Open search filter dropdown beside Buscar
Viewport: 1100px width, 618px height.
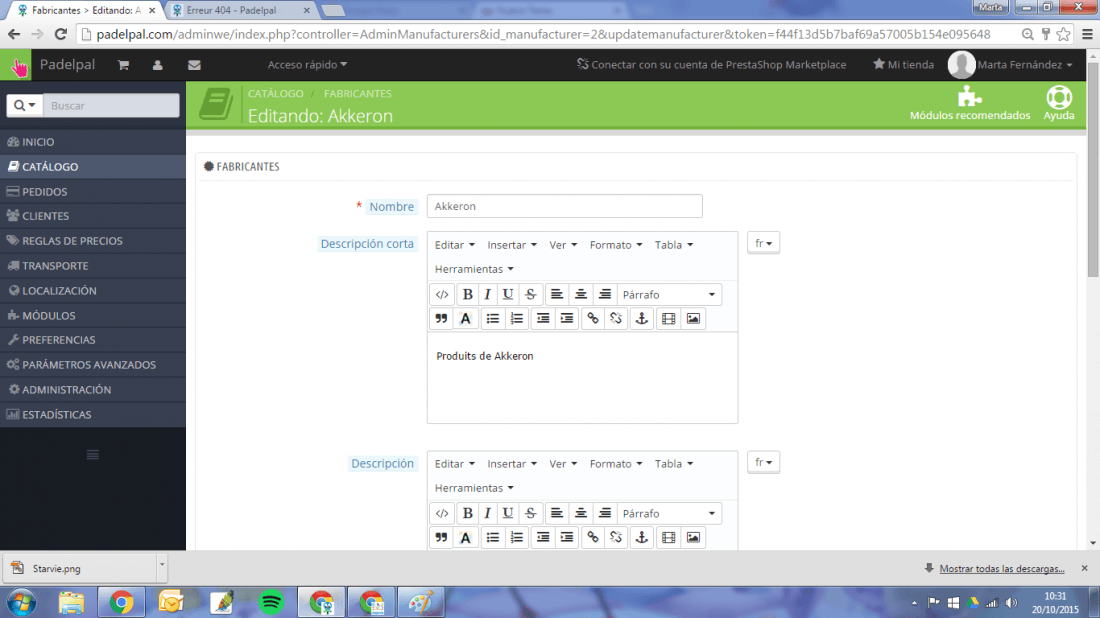(x=25, y=105)
